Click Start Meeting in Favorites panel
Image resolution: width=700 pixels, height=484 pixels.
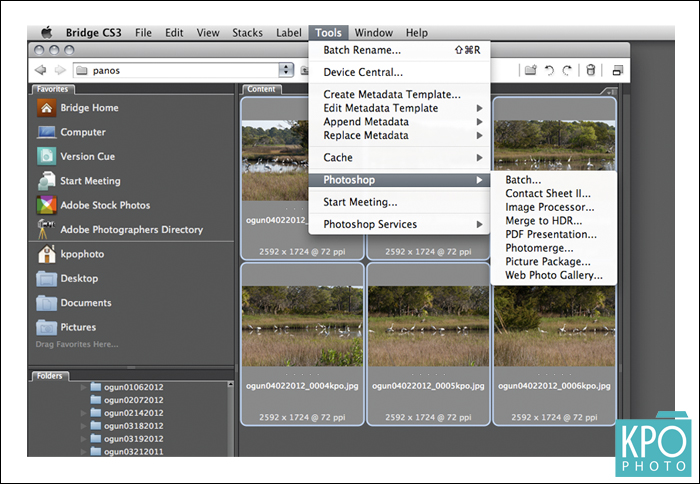[79, 181]
